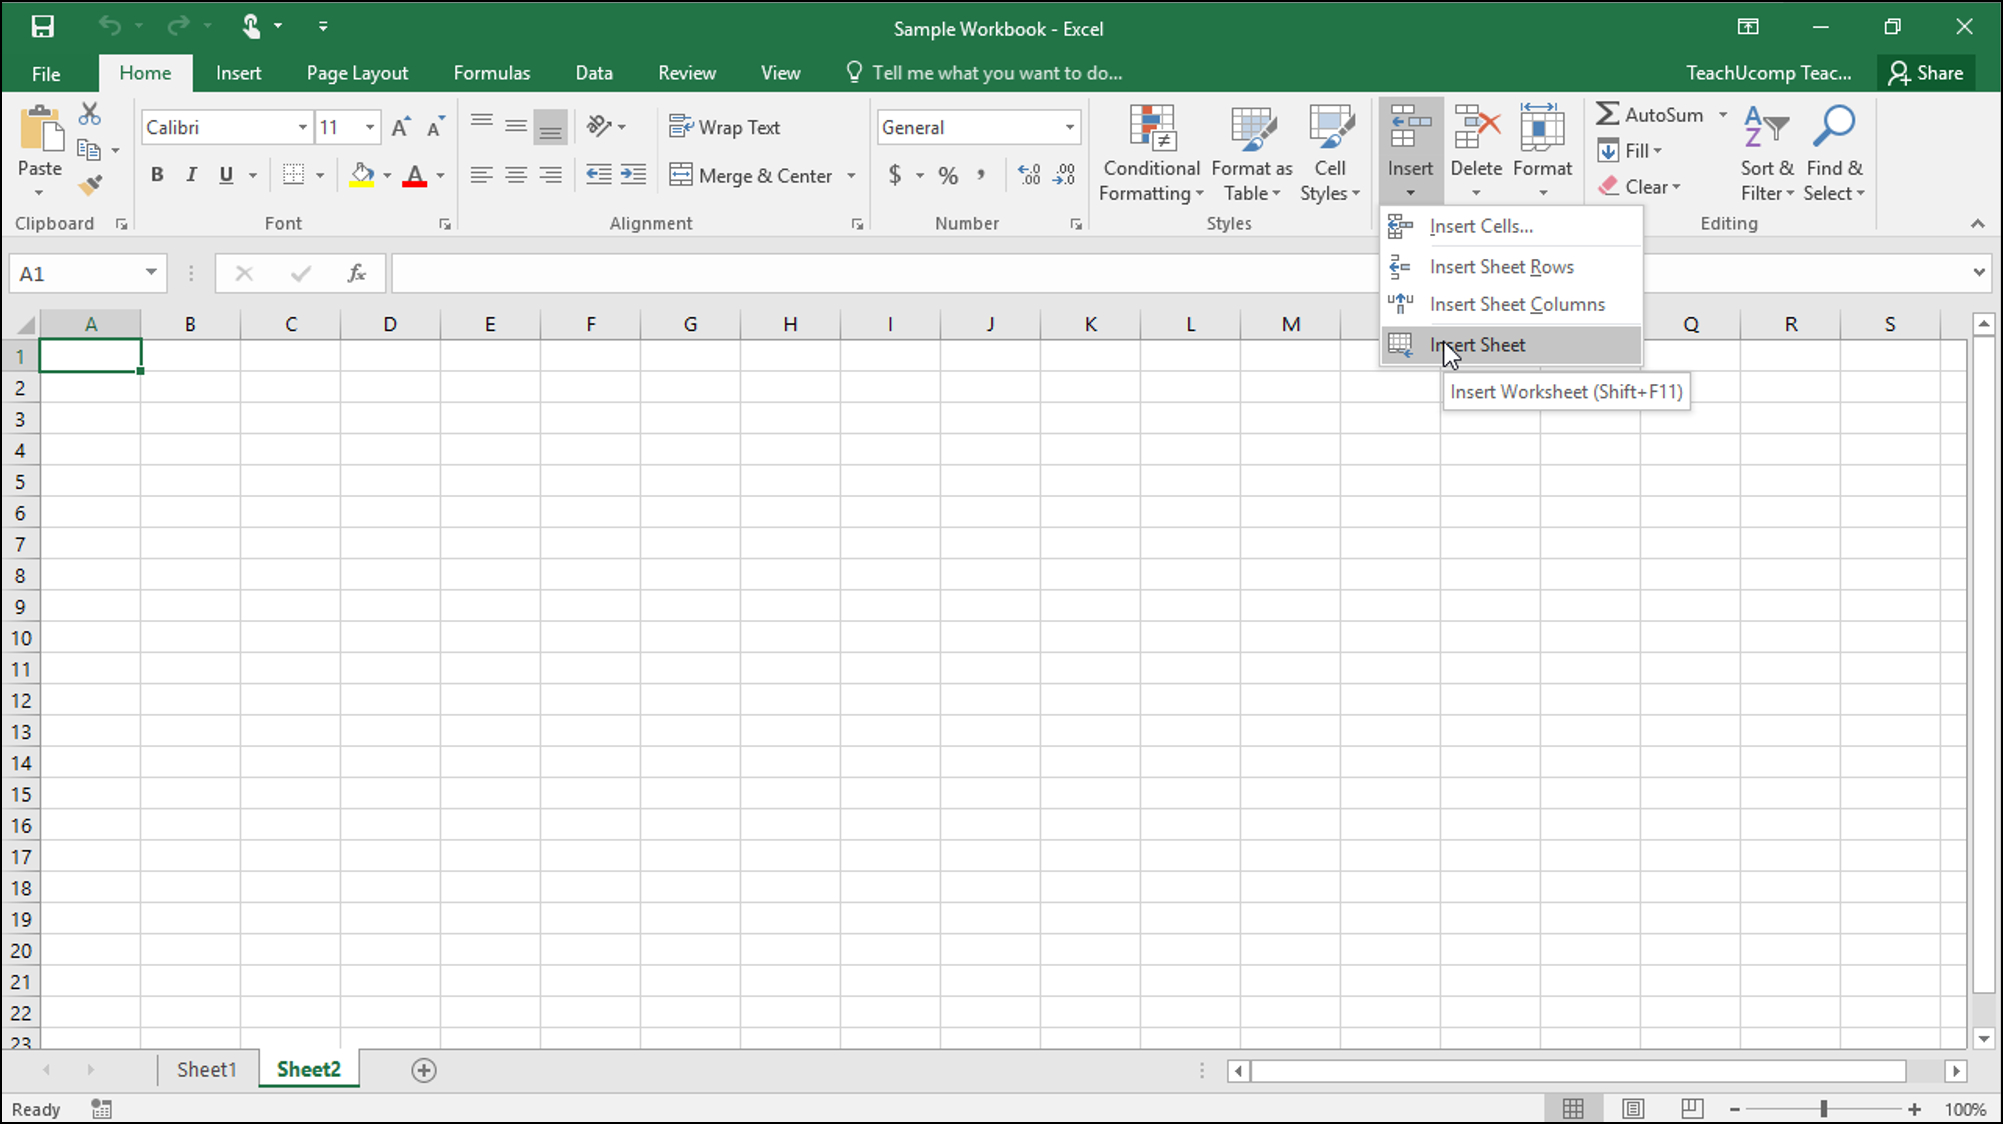Select Insert Cells from the dropdown

(x=1481, y=226)
